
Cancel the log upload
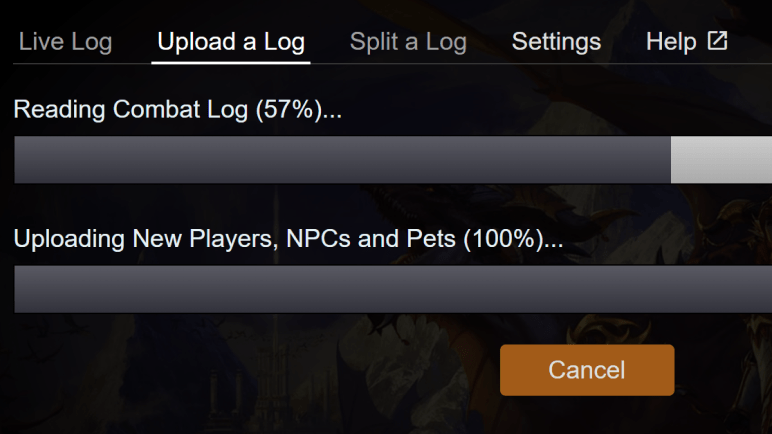tap(587, 370)
